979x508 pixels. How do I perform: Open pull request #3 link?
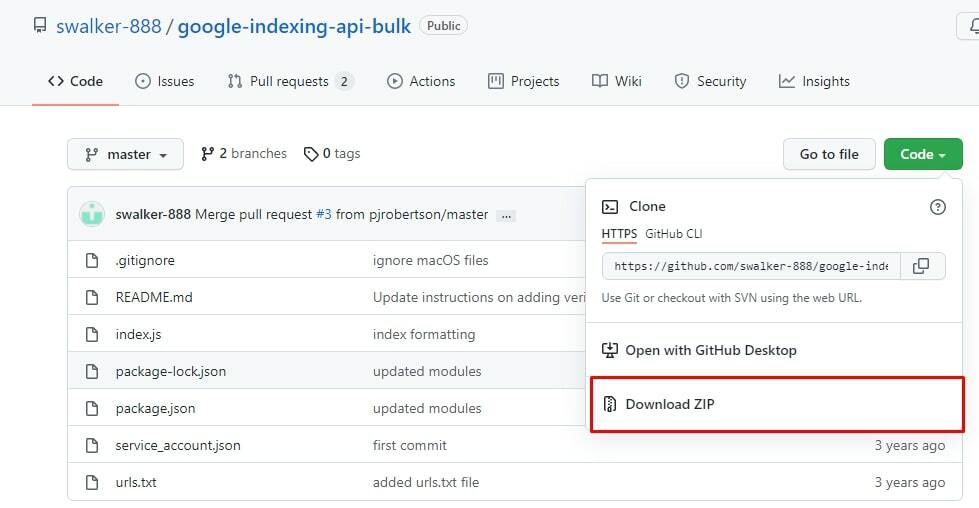coord(323,214)
